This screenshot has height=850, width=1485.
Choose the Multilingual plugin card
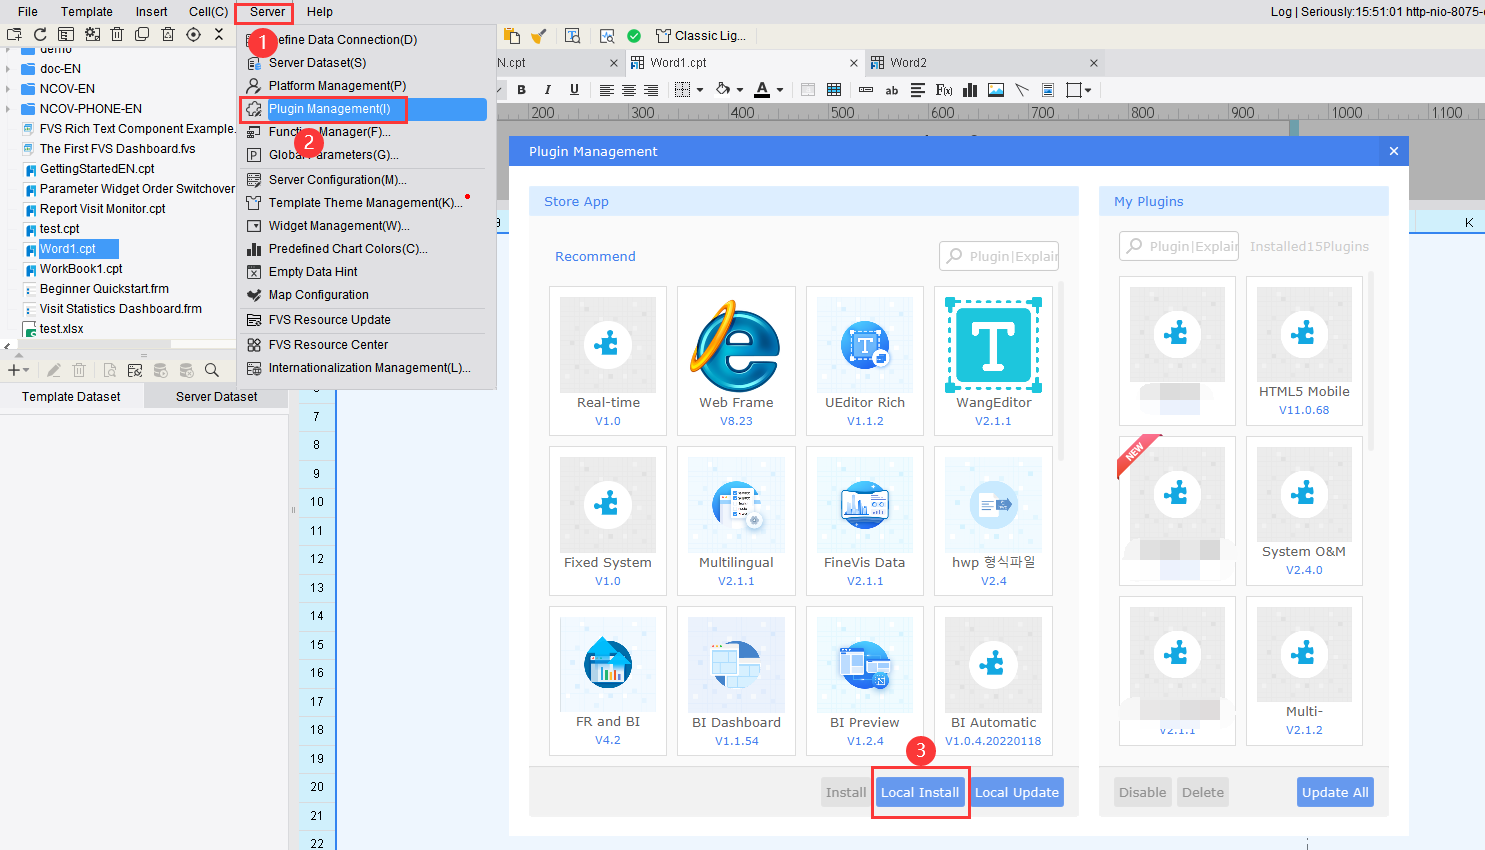coord(736,521)
